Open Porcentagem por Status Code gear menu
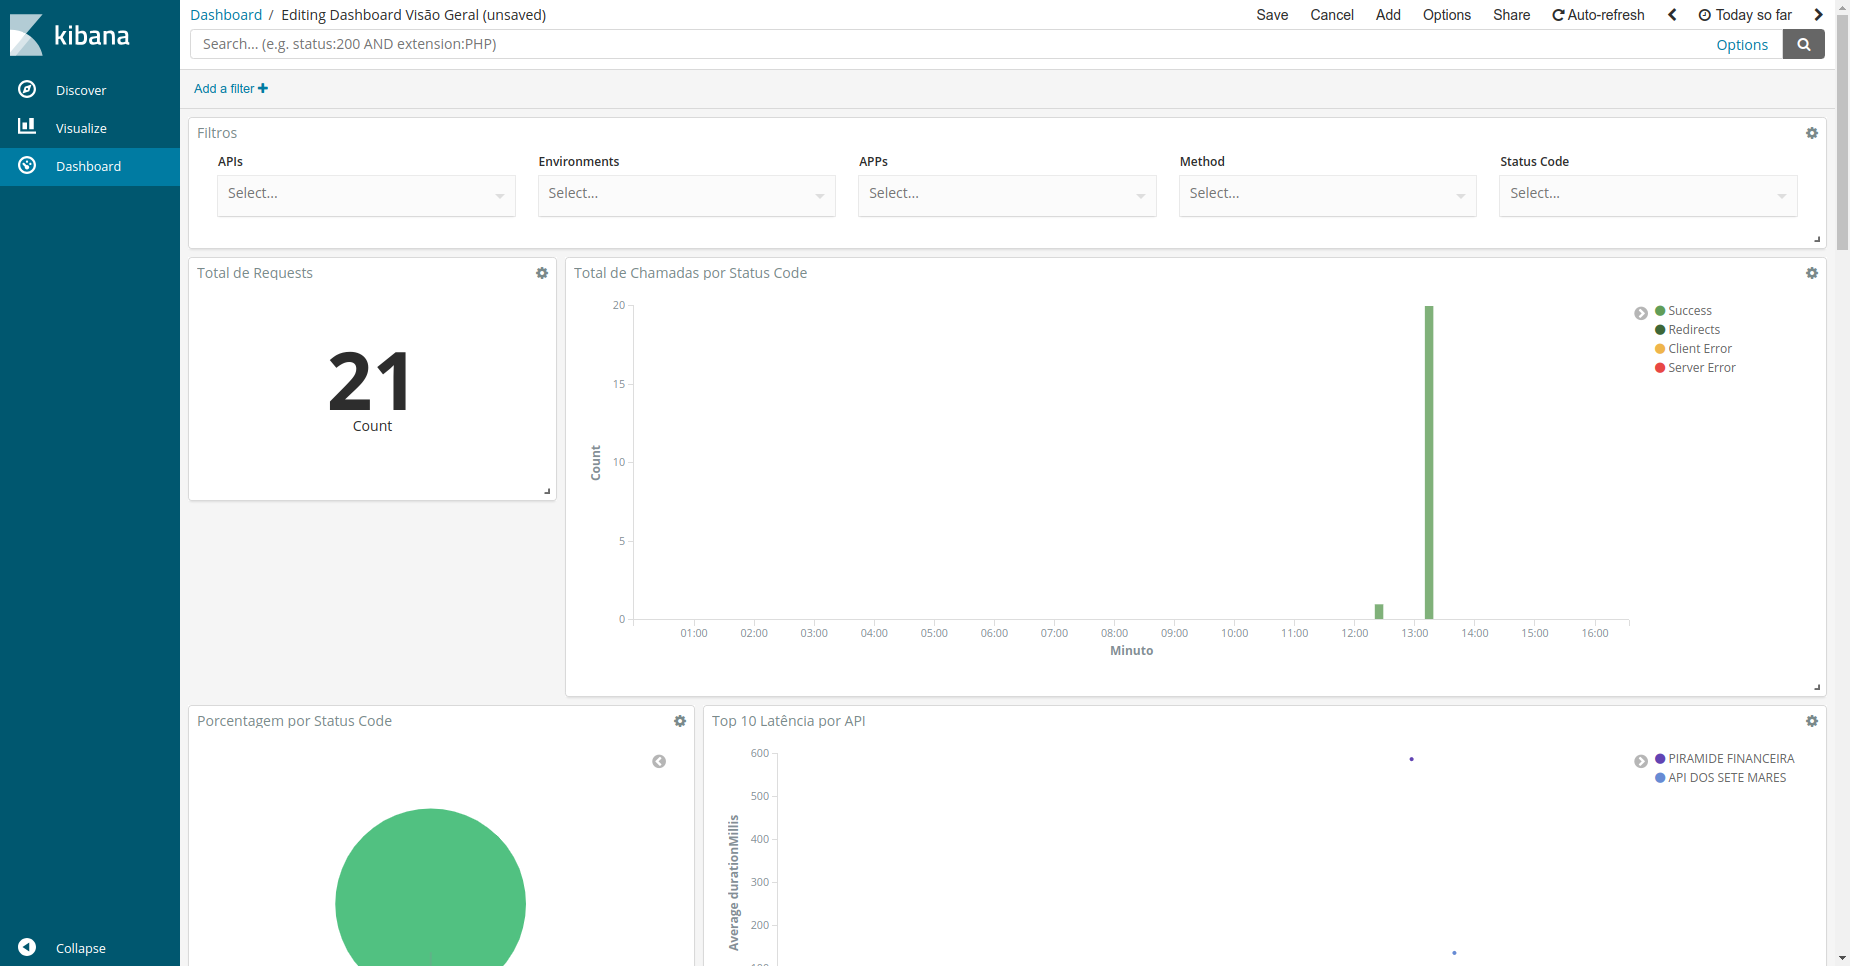The image size is (1850, 966). point(680,721)
